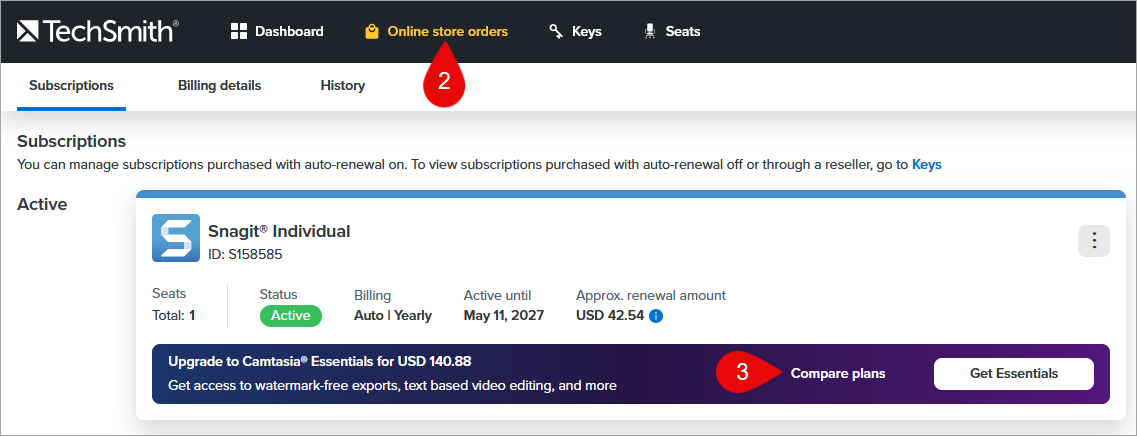The height and width of the screenshot is (436, 1137).
Task: Click the Subscriptions section heading
Action: [x=72, y=141]
